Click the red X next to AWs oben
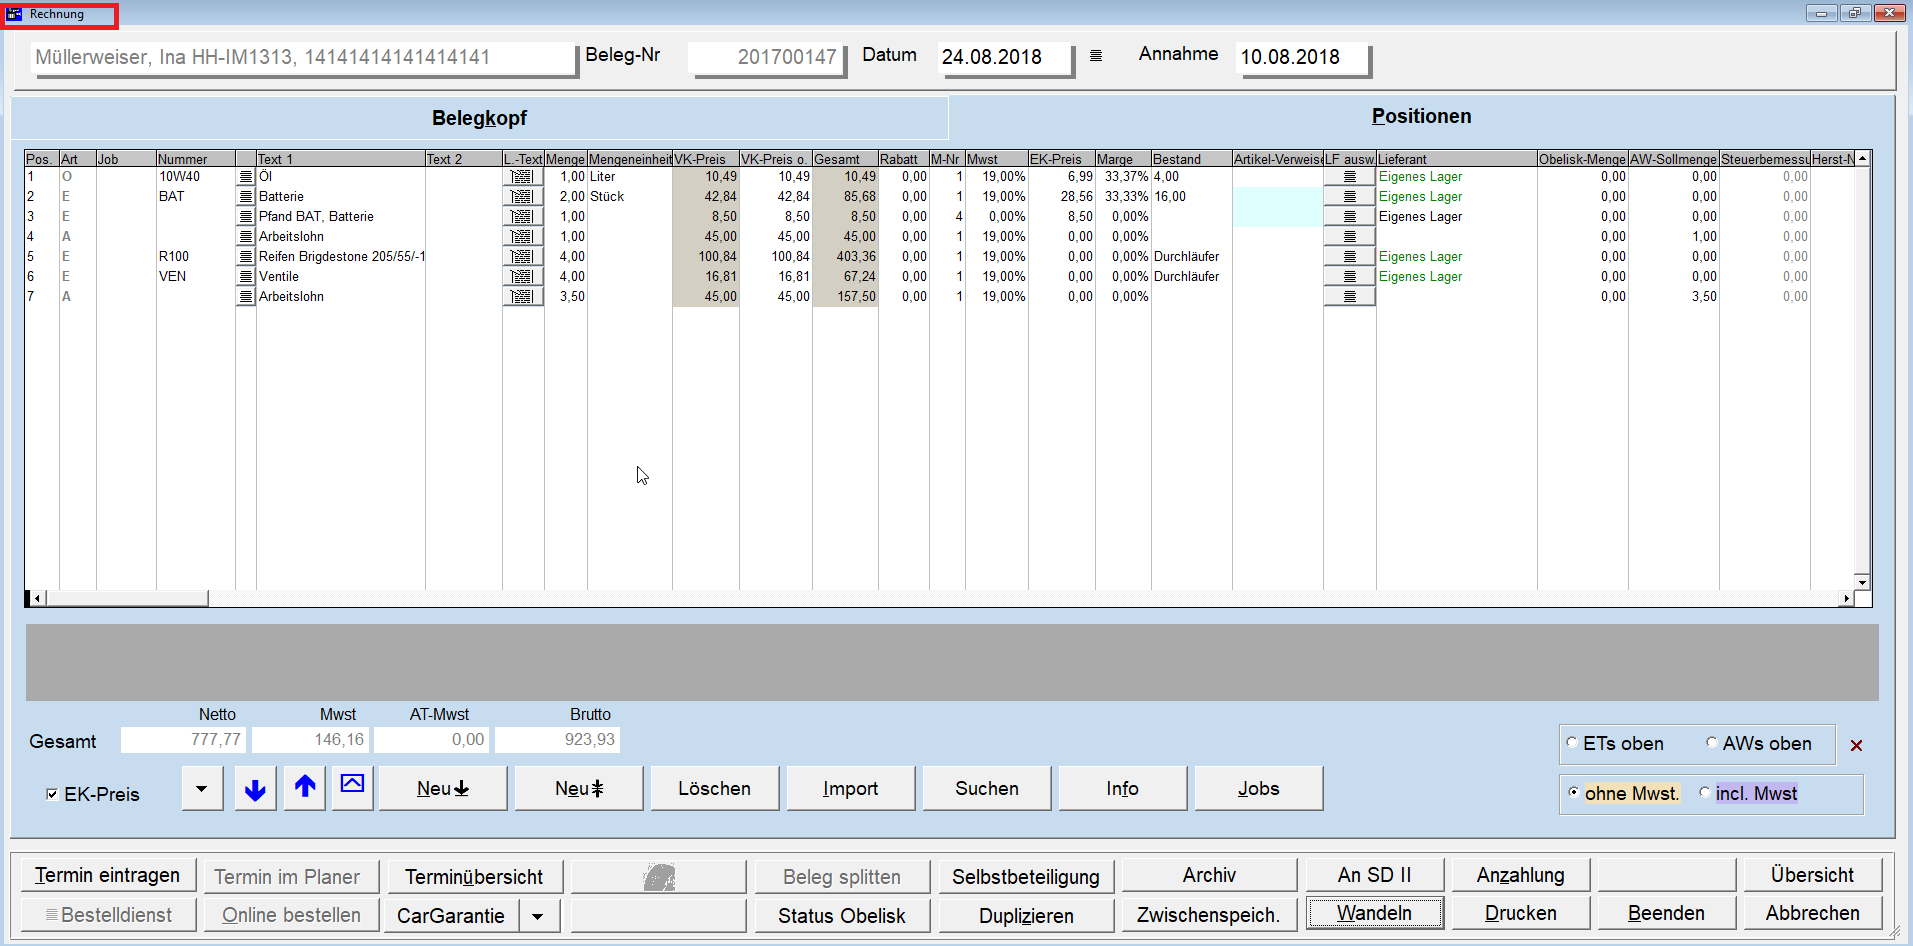 1856,745
